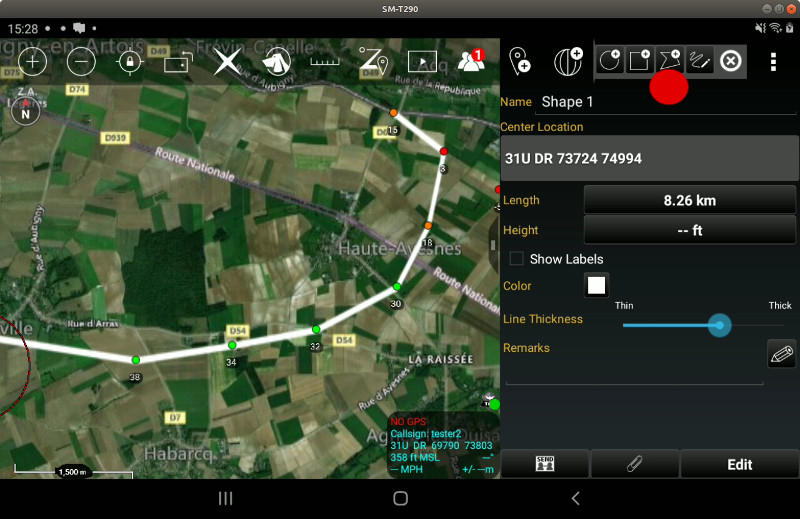The height and width of the screenshot is (519, 800).
Task: Choose the freehand telestrate drawing tool
Action: pyautogui.click(x=700, y=61)
